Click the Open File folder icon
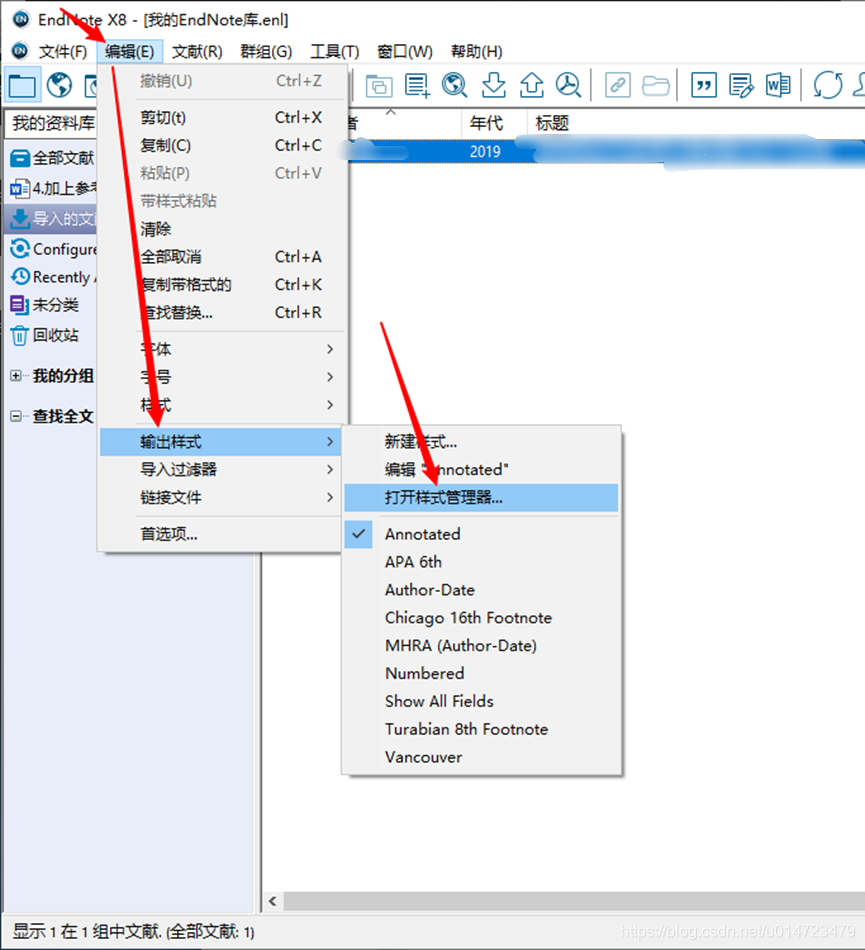 point(655,86)
